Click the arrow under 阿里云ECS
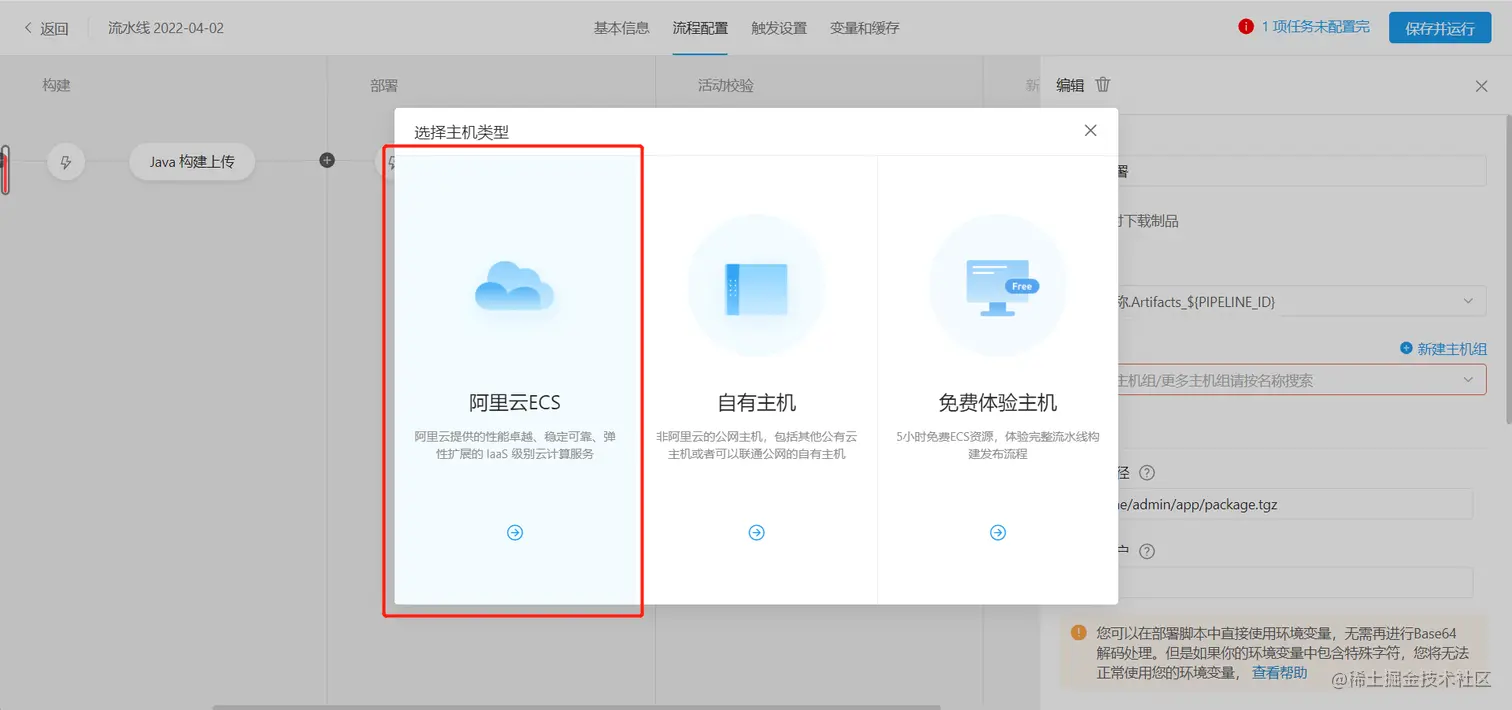 515,533
